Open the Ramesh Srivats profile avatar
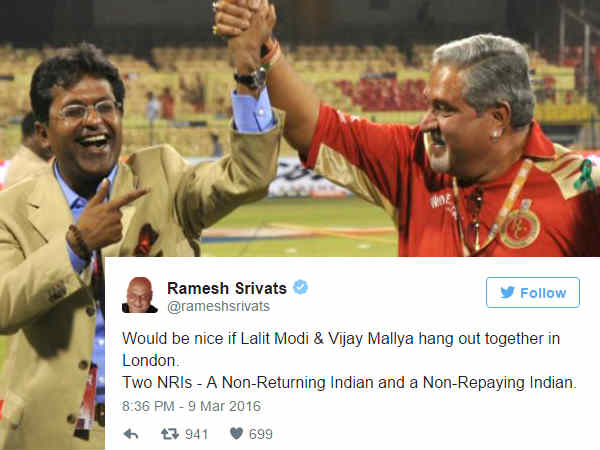 pyautogui.click(x=140, y=295)
